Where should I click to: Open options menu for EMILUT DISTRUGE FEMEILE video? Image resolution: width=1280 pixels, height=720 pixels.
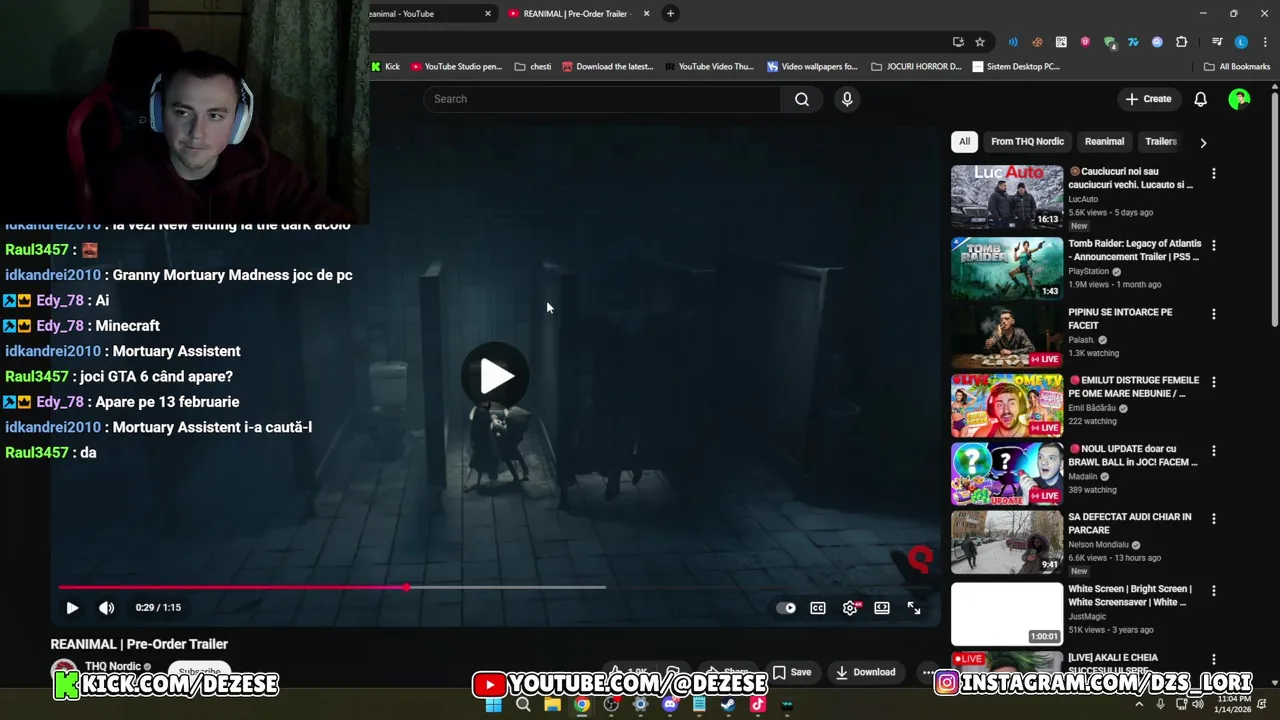click(1214, 382)
